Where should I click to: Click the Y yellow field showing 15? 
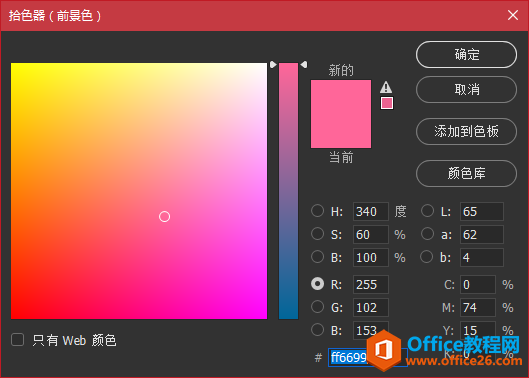pyautogui.click(x=478, y=330)
